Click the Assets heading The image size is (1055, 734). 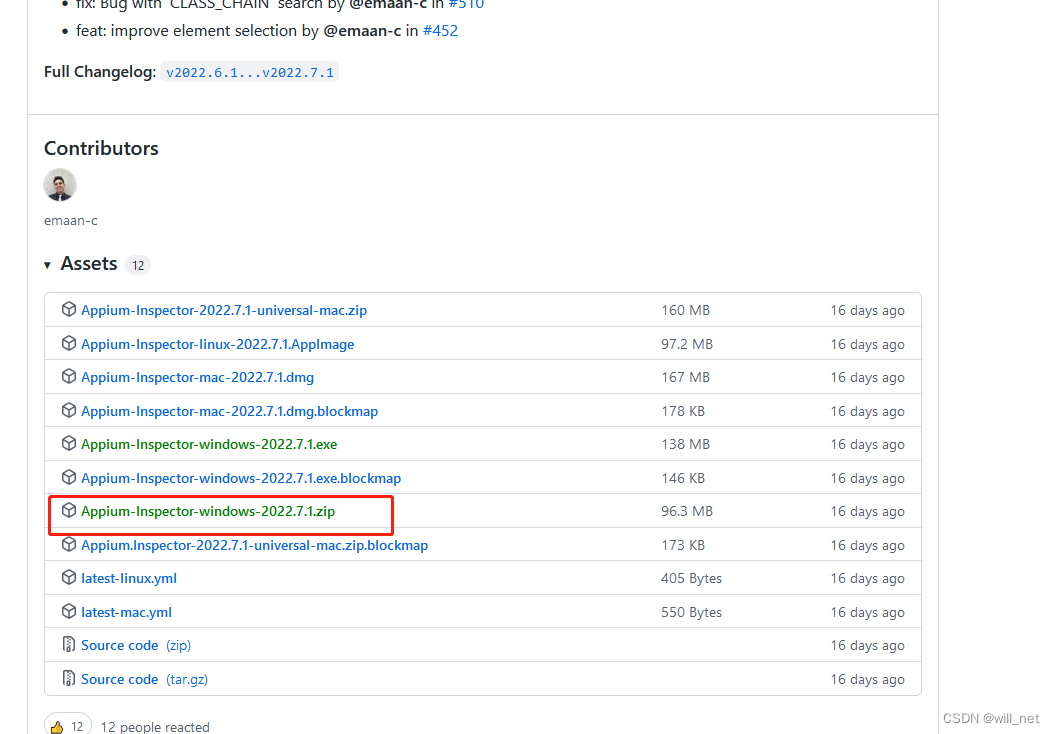click(89, 264)
